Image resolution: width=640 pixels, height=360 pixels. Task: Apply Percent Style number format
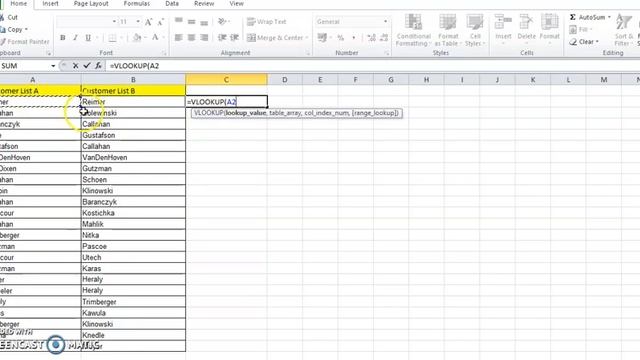pos(340,38)
